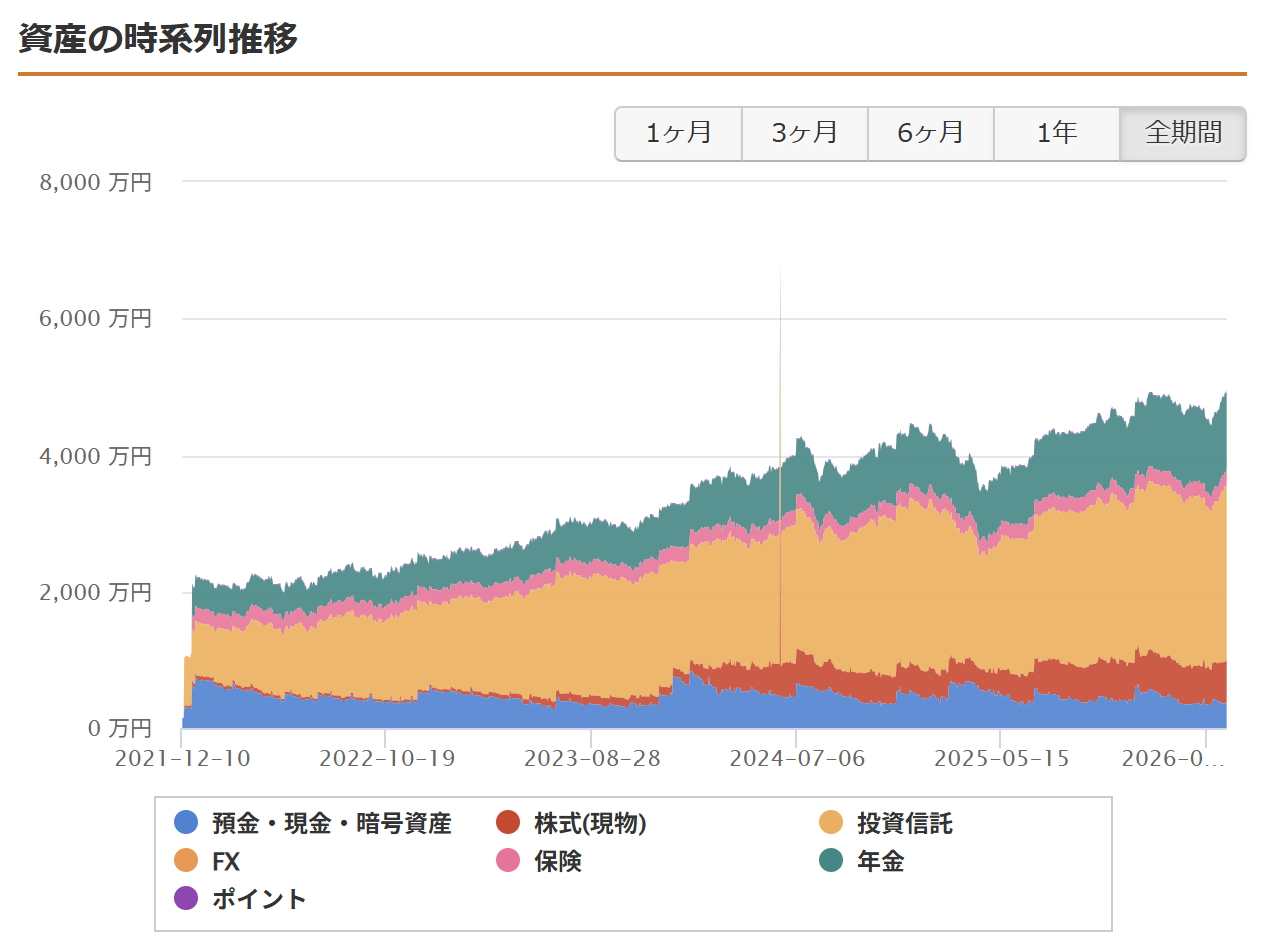The image size is (1272, 944).
Task: Click the pink 保険 legend circle
Action: pos(509,861)
